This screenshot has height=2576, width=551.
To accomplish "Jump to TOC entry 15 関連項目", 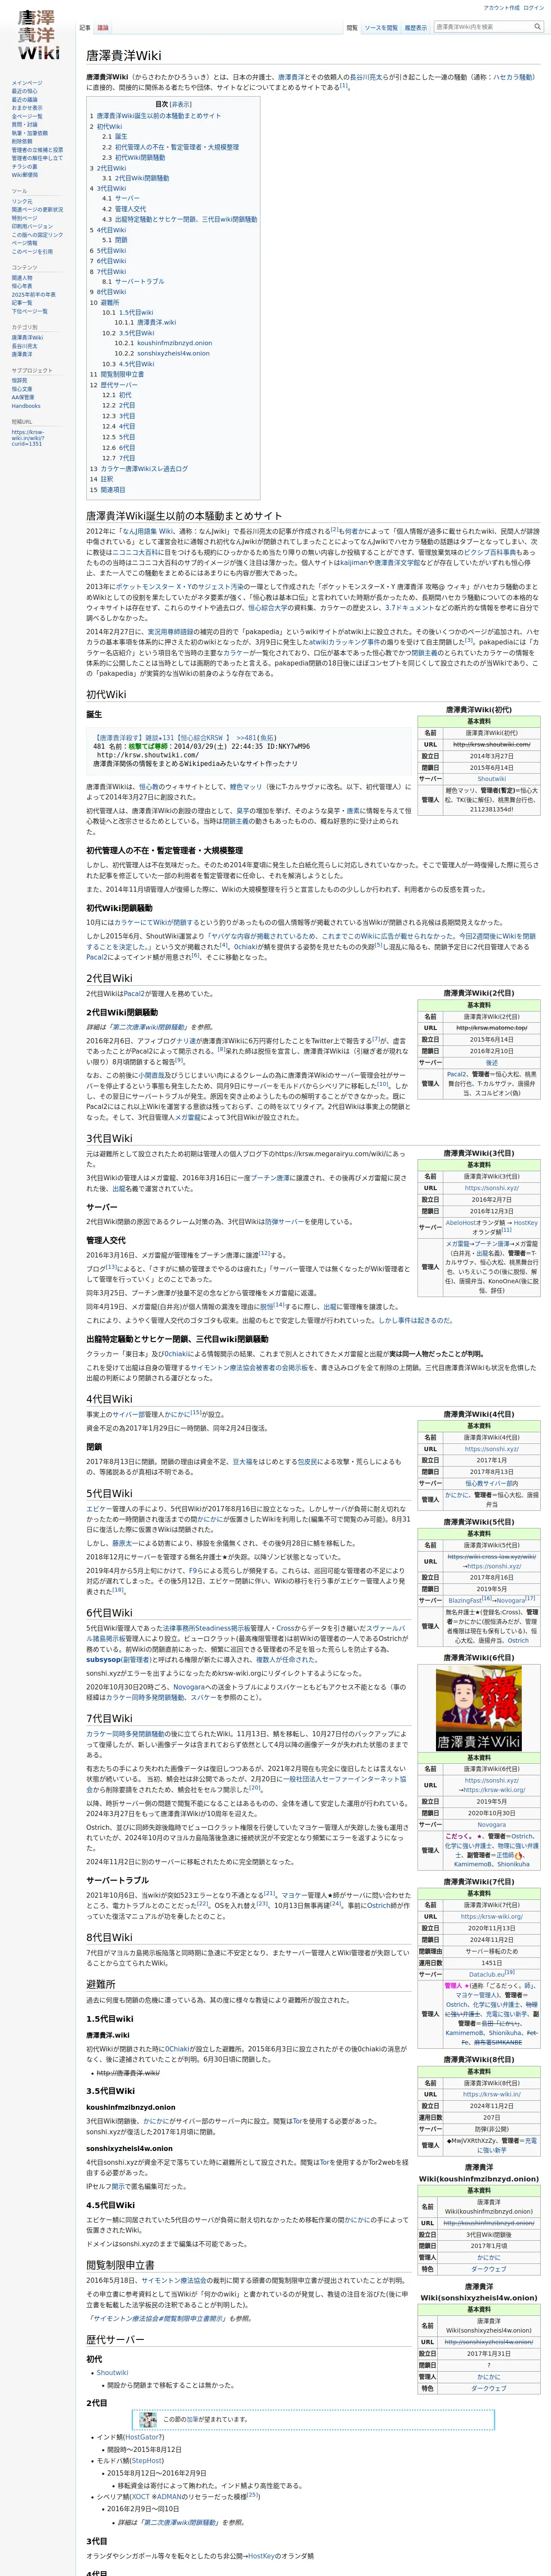I will [x=108, y=490].
